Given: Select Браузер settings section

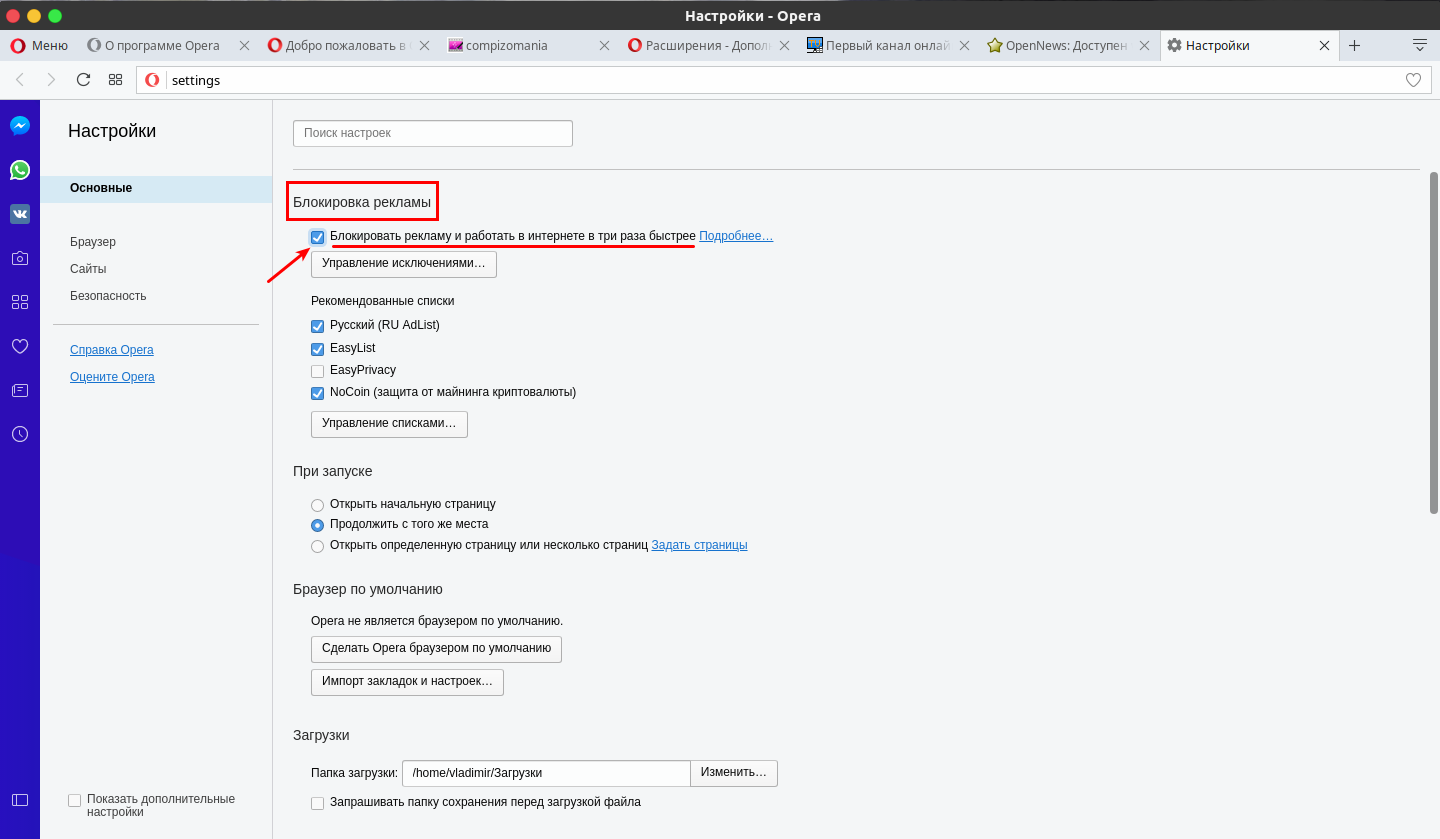Looking at the screenshot, I should pyautogui.click(x=93, y=242).
